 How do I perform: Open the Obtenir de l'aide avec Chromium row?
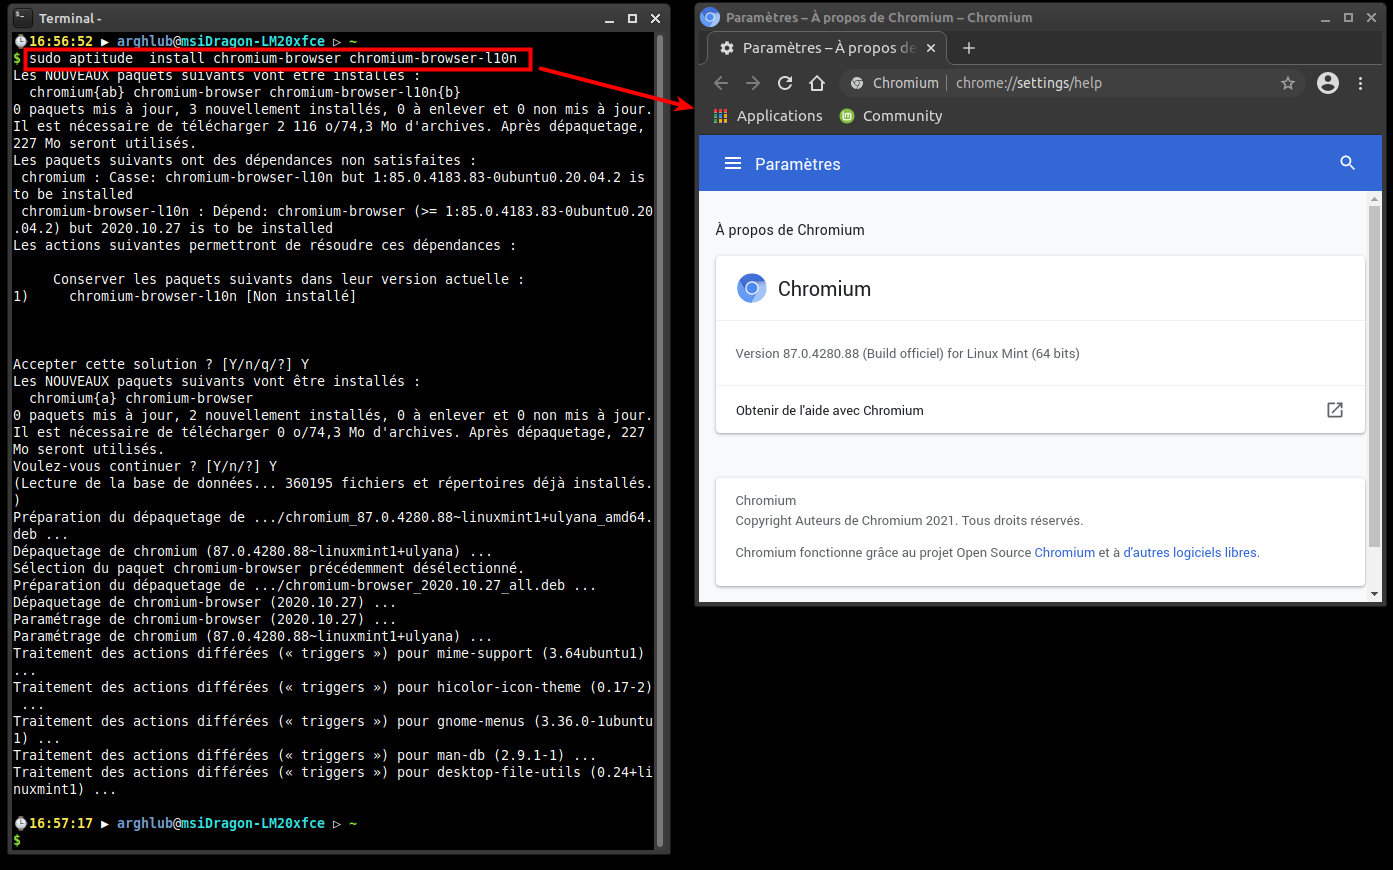pyautogui.click(x=1040, y=410)
